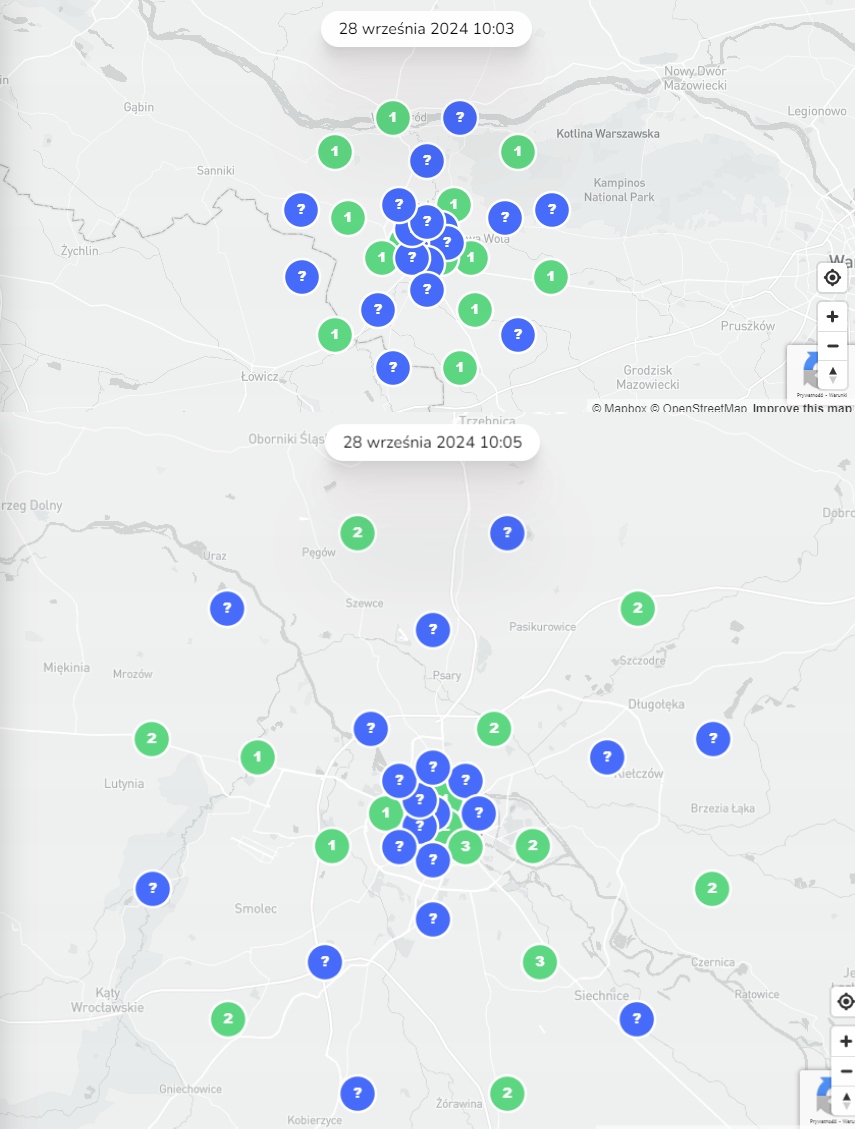This screenshot has width=855, height=1129.
Task: Click the locate-me icon on the 10:03 map
Action: tap(832, 277)
